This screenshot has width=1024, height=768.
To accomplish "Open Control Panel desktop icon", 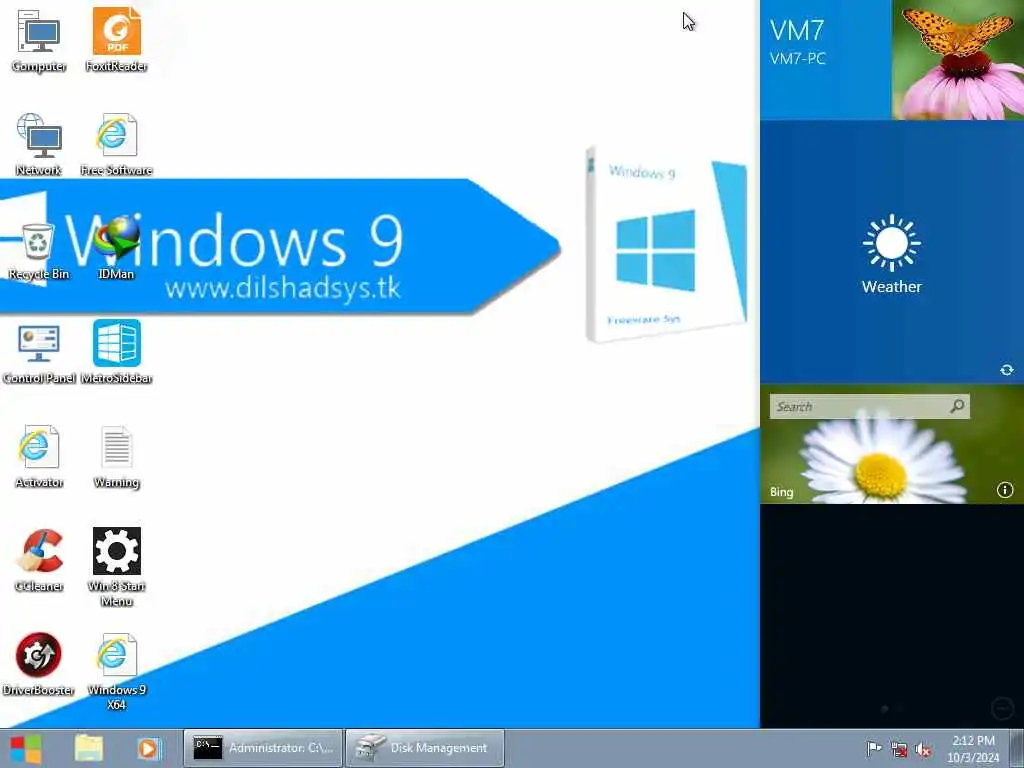I will pos(39,351).
